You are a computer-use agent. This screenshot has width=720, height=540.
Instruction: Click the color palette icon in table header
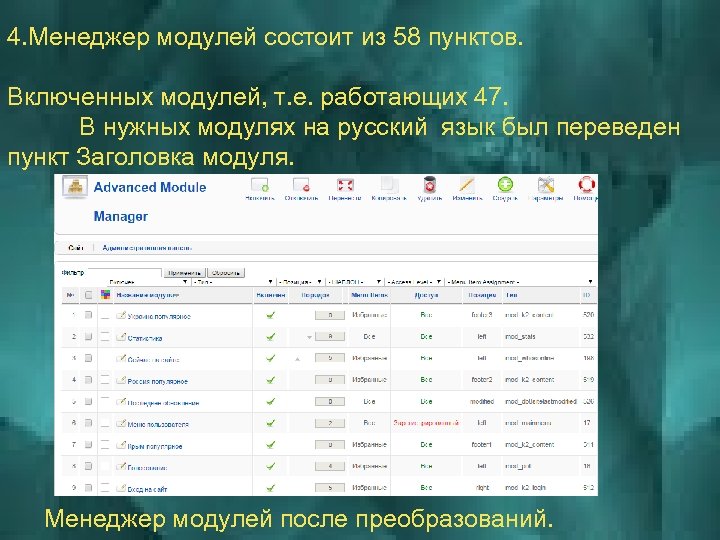[105, 295]
